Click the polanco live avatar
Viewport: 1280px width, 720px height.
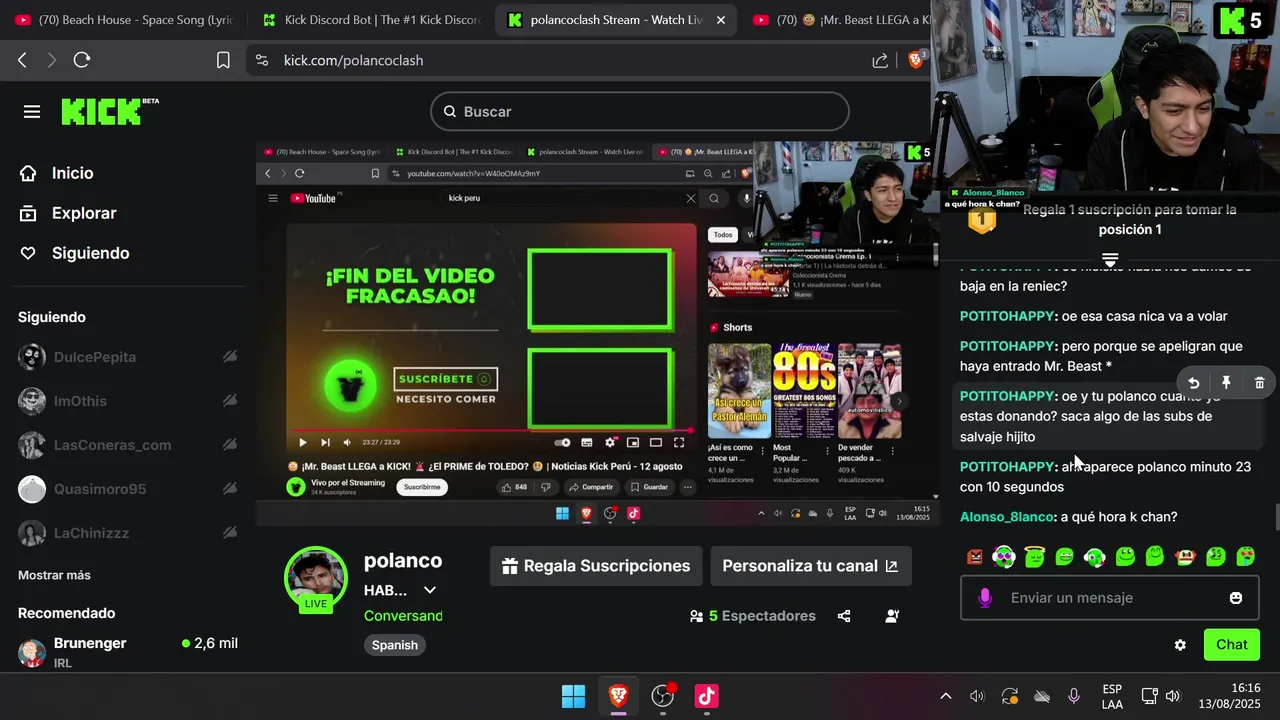(x=316, y=578)
